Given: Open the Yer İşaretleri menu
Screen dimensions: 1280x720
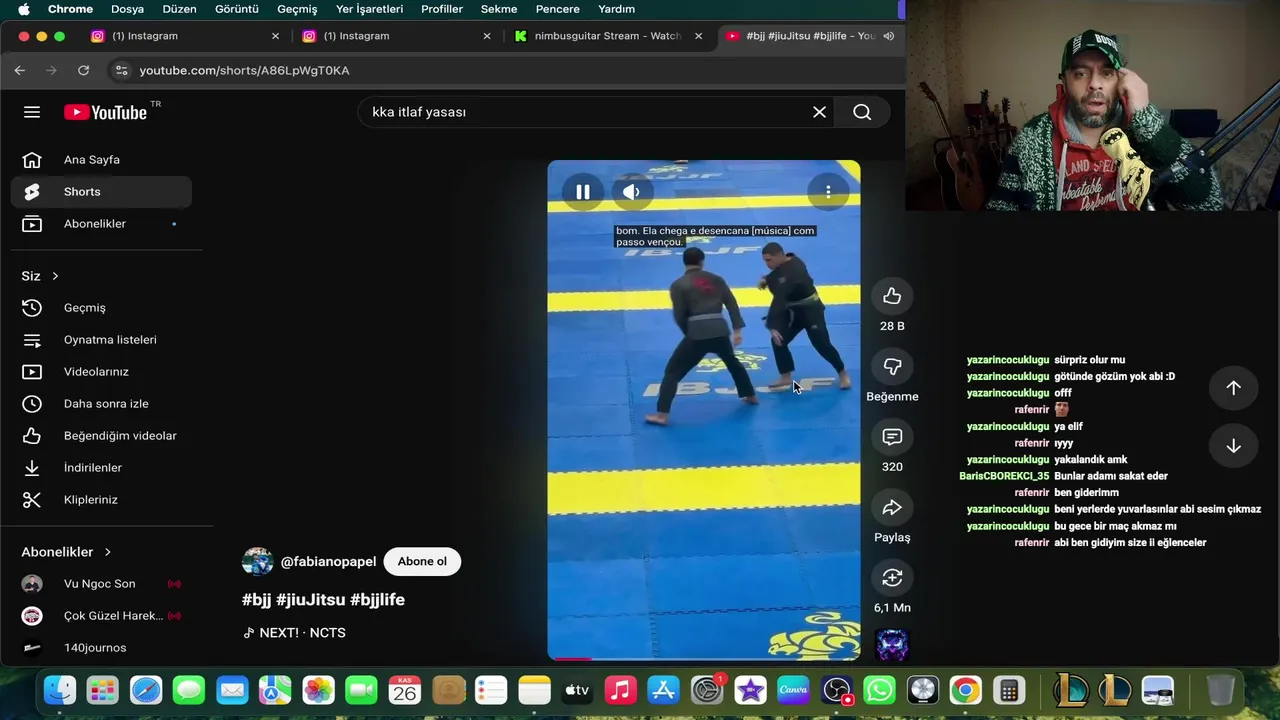Looking at the screenshot, I should pos(369,9).
